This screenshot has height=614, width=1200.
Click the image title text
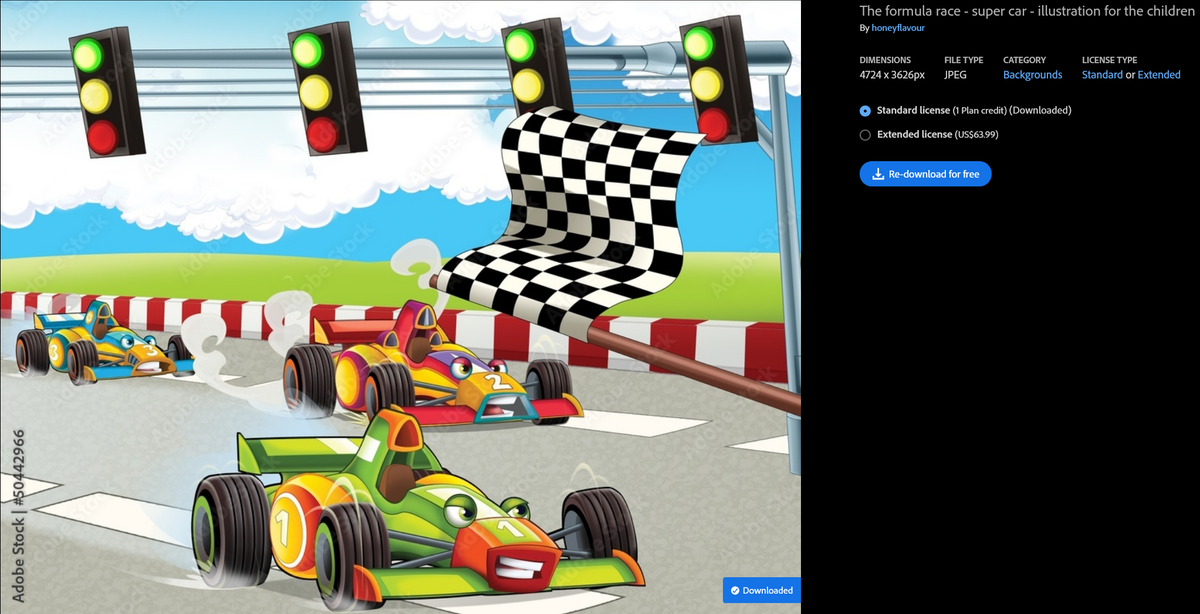pyautogui.click(x=1027, y=11)
